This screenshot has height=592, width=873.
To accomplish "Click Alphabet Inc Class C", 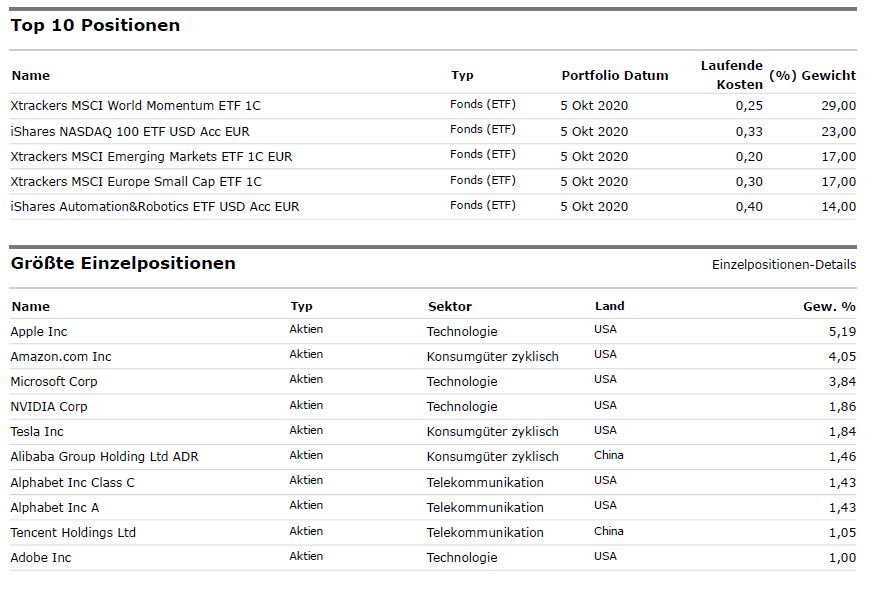I will coord(72,482).
